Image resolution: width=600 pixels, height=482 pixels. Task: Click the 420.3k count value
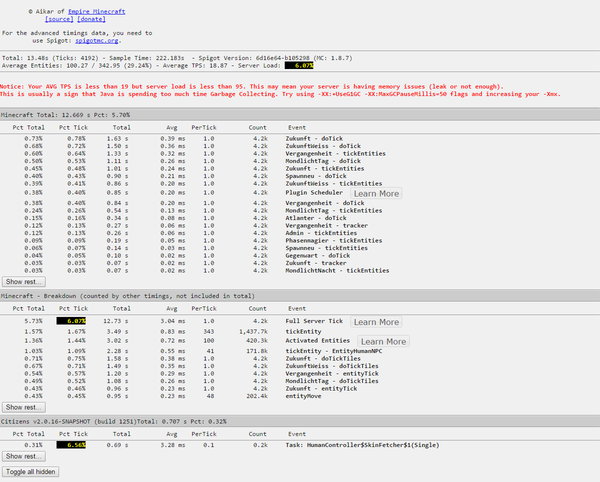point(257,341)
